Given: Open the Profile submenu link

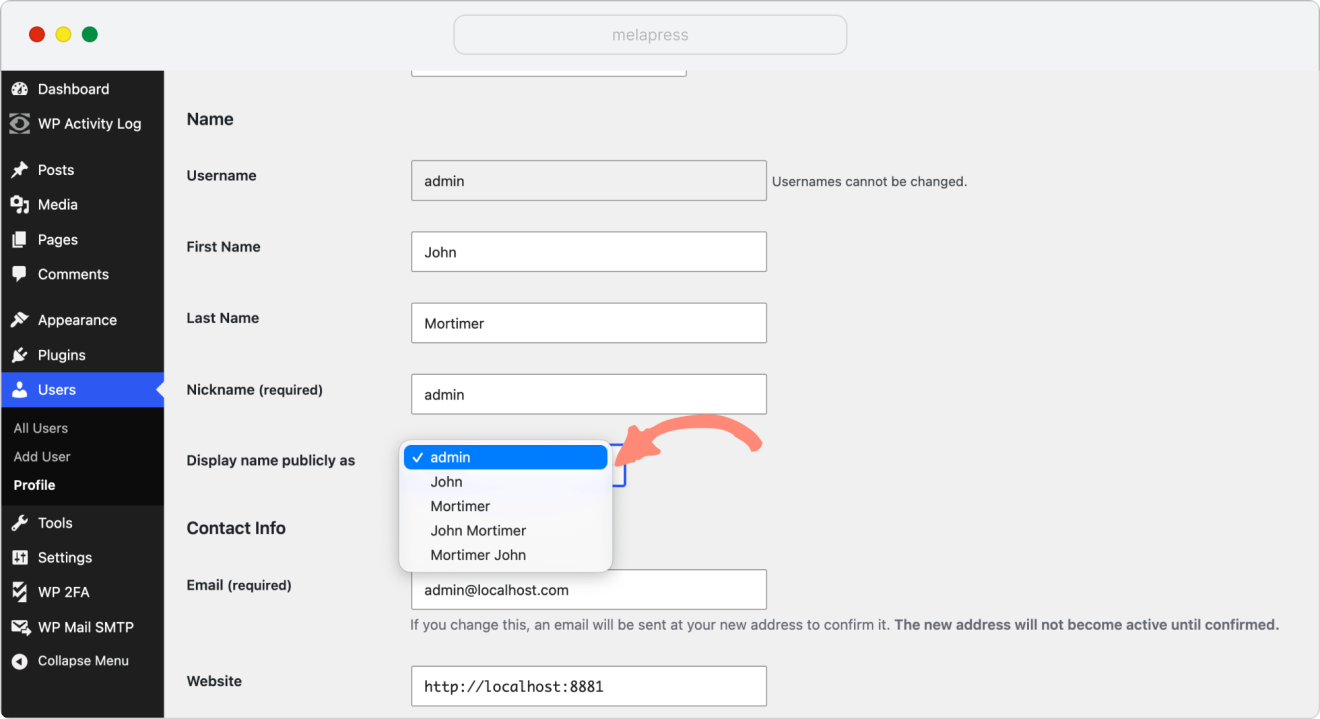Looking at the screenshot, I should coord(34,485).
